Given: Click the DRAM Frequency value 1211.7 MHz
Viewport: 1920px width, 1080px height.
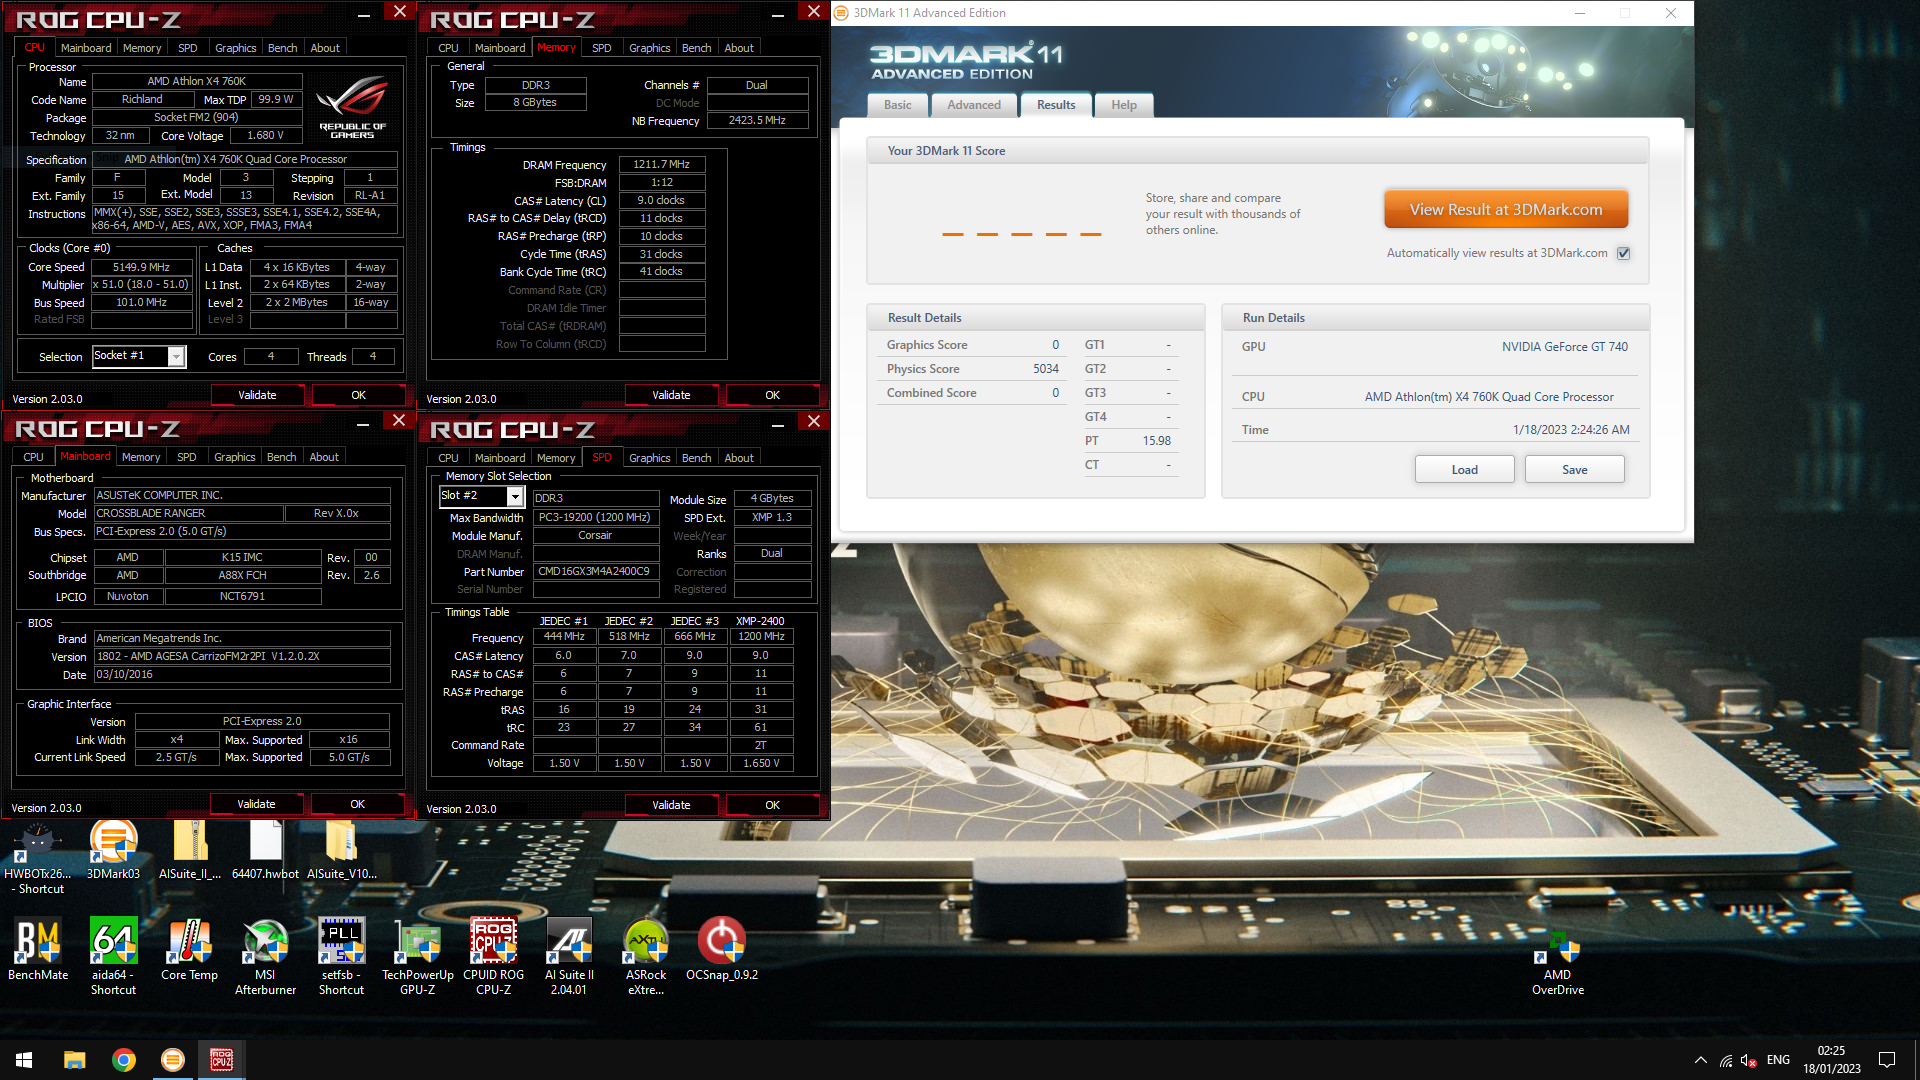Looking at the screenshot, I should (x=662, y=164).
